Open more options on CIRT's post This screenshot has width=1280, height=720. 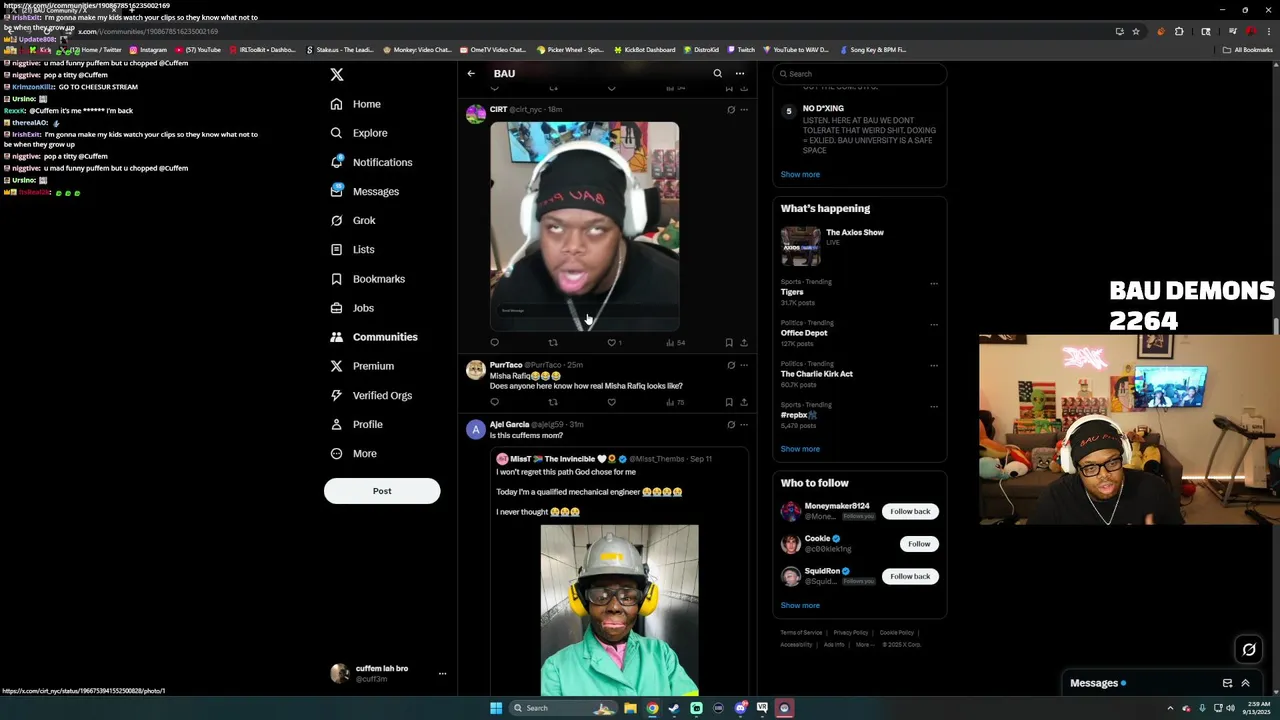click(744, 110)
